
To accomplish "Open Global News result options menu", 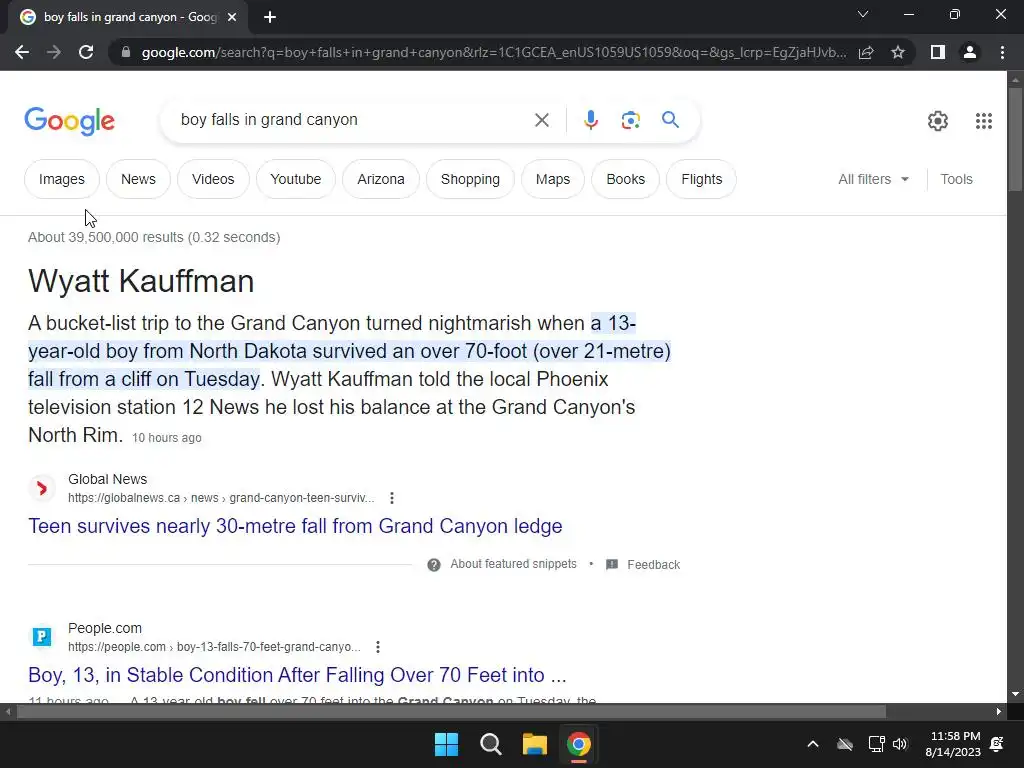I will pyautogui.click(x=392, y=498).
